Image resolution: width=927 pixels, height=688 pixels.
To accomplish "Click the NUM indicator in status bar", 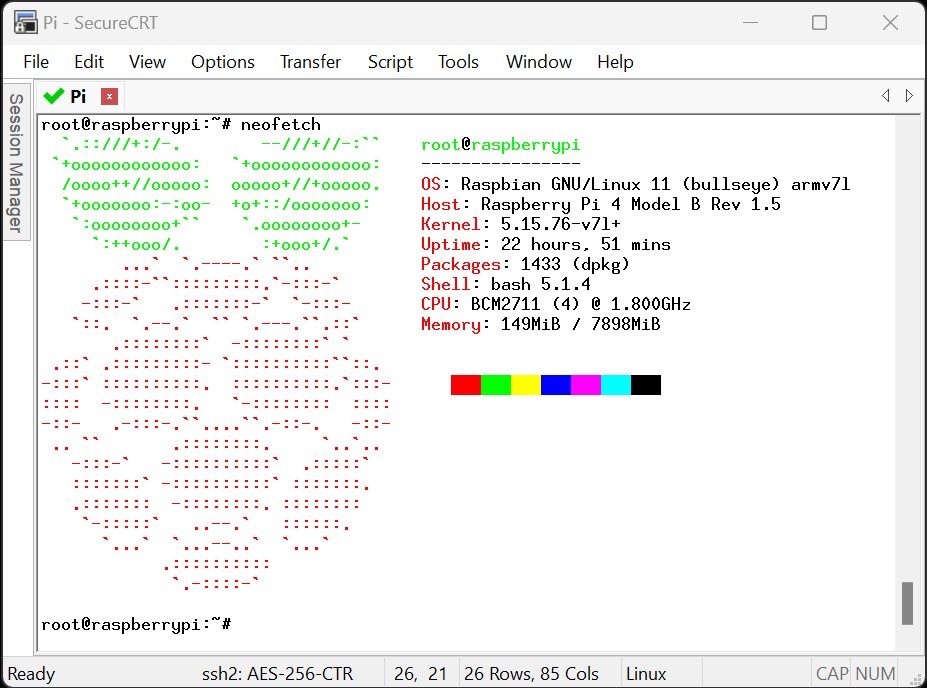I will (x=875, y=674).
